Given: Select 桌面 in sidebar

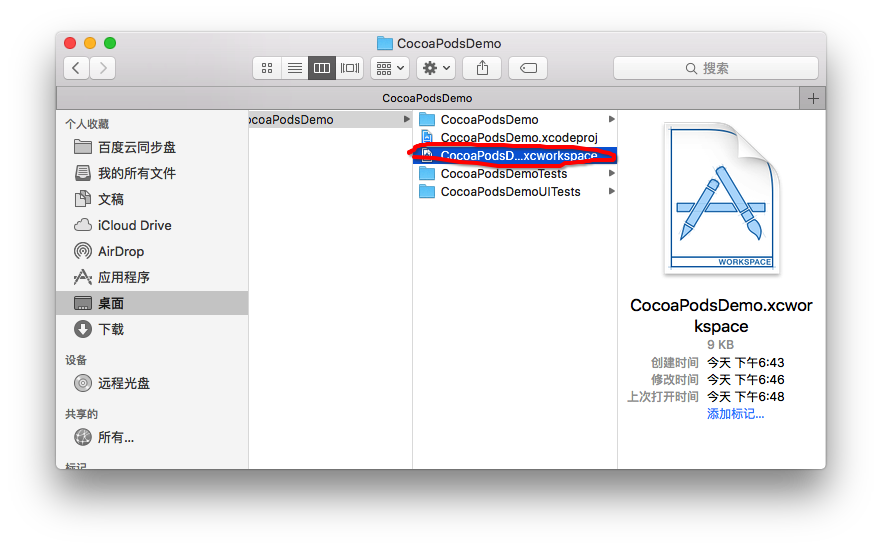Looking at the screenshot, I should point(152,303).
